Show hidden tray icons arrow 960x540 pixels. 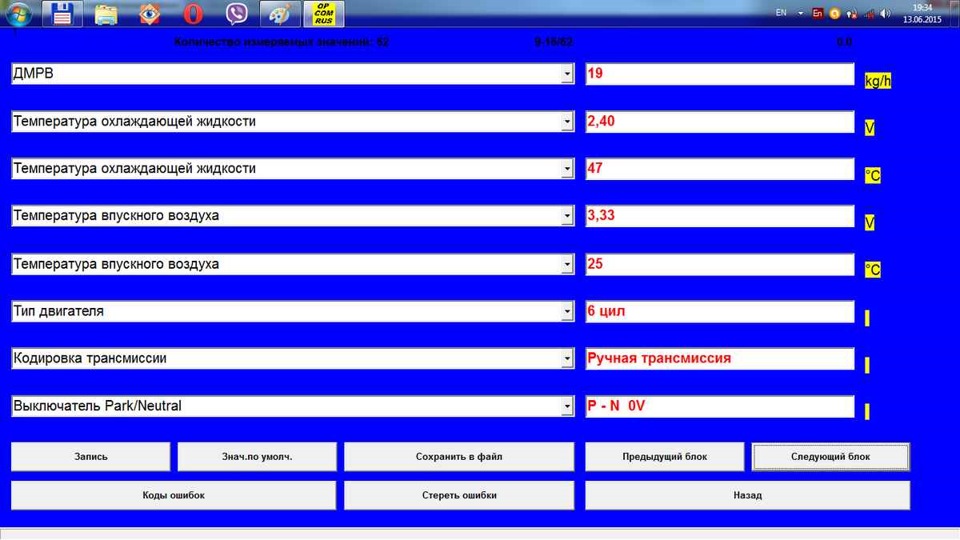pyautogui.click(x=800, y=13)
